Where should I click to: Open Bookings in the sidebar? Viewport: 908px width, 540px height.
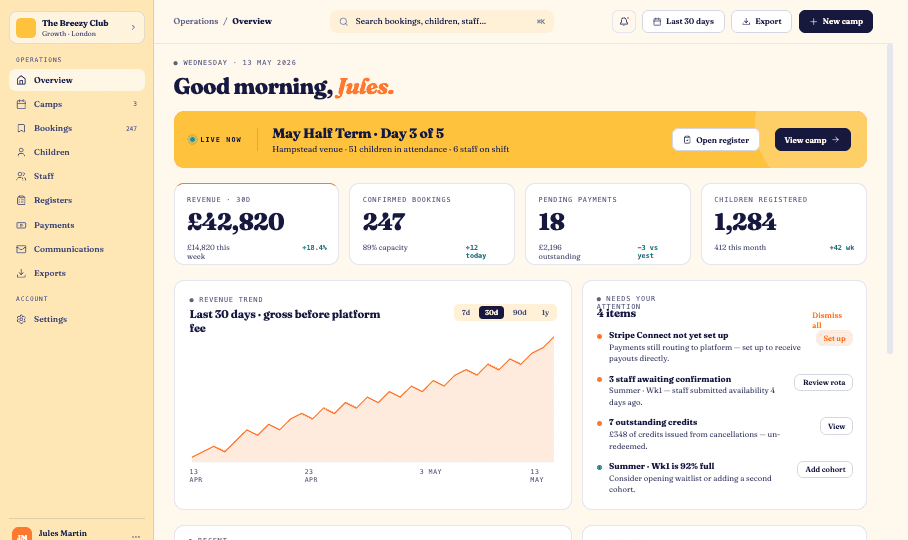(x=77, y=128)
